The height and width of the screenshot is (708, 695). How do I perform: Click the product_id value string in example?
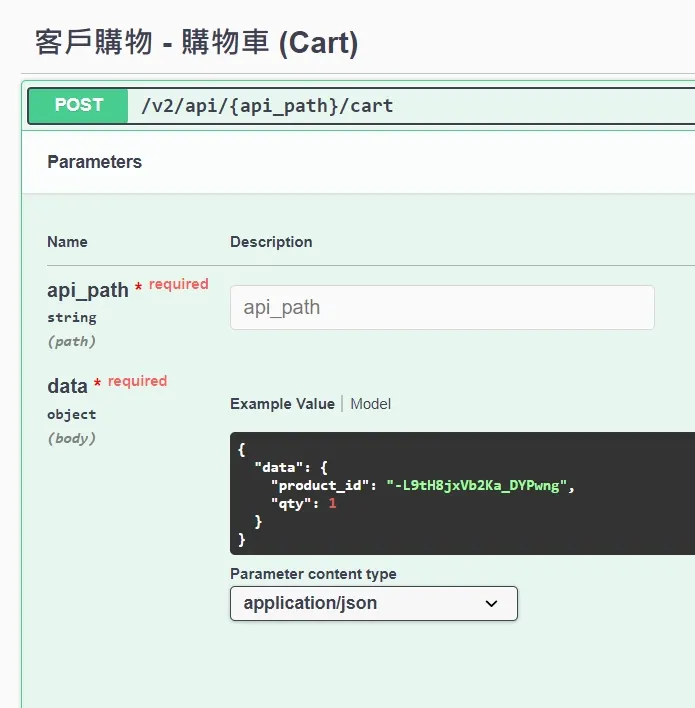click(477, 486)
